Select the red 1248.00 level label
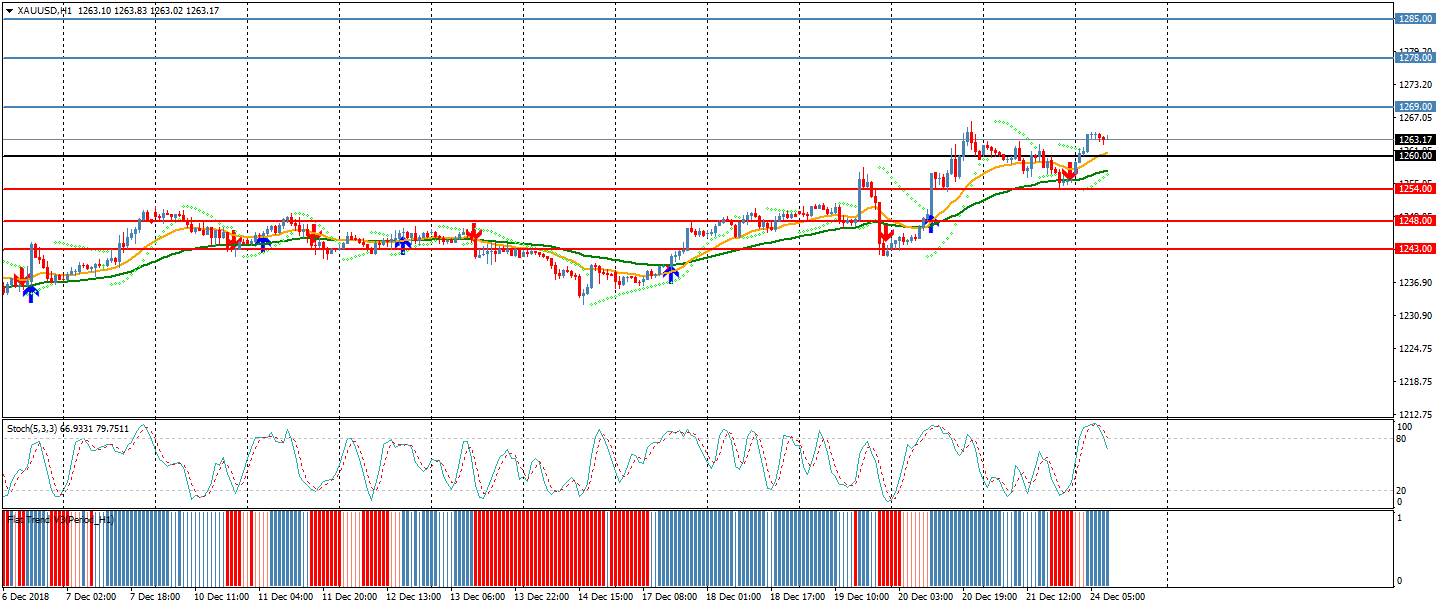The image size is (1436, 608). click(x=1414, y=221)
